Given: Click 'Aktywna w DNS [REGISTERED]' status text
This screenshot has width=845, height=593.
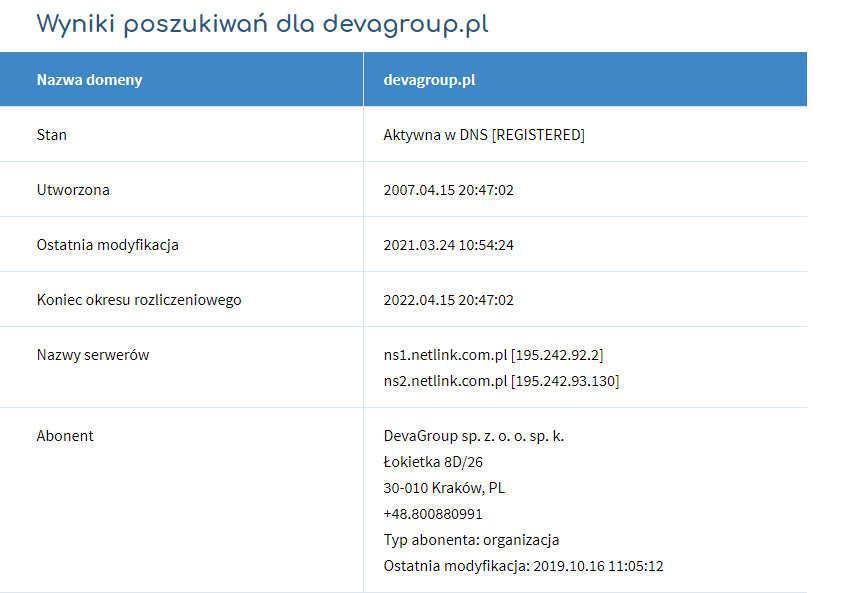Looking at the screenshot, I should pyautogui.click(x=484, y=135).
